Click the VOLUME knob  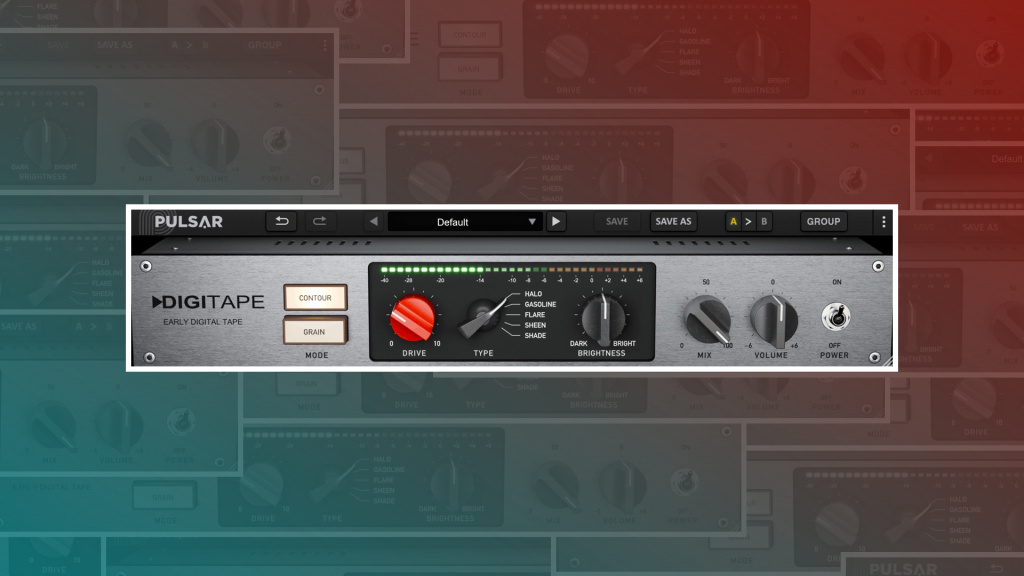[773, 320]
